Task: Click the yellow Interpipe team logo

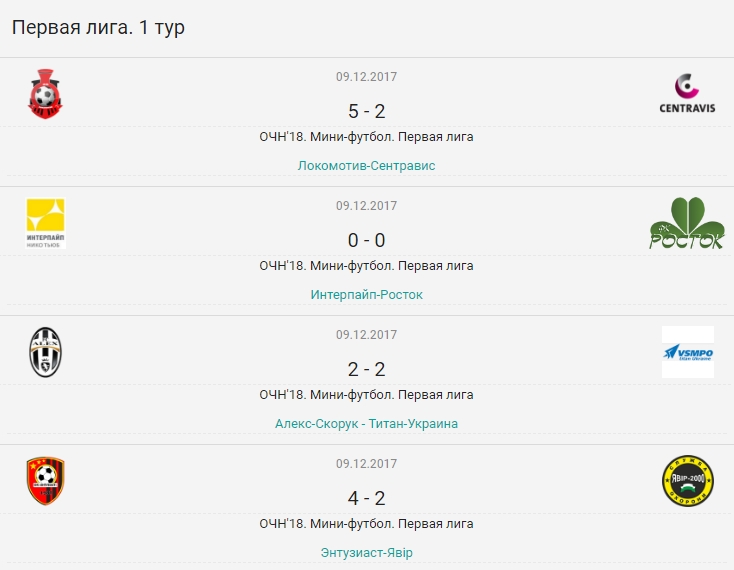Action: pyautogui.click(x=45, y=223)
